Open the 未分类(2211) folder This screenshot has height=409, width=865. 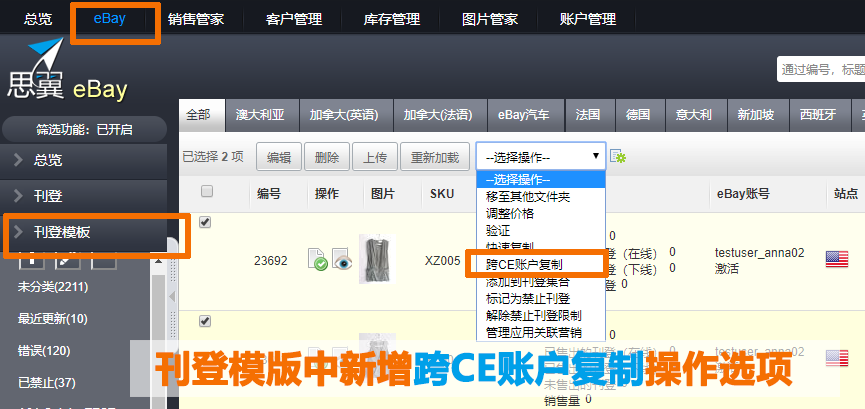click(53, 287)
